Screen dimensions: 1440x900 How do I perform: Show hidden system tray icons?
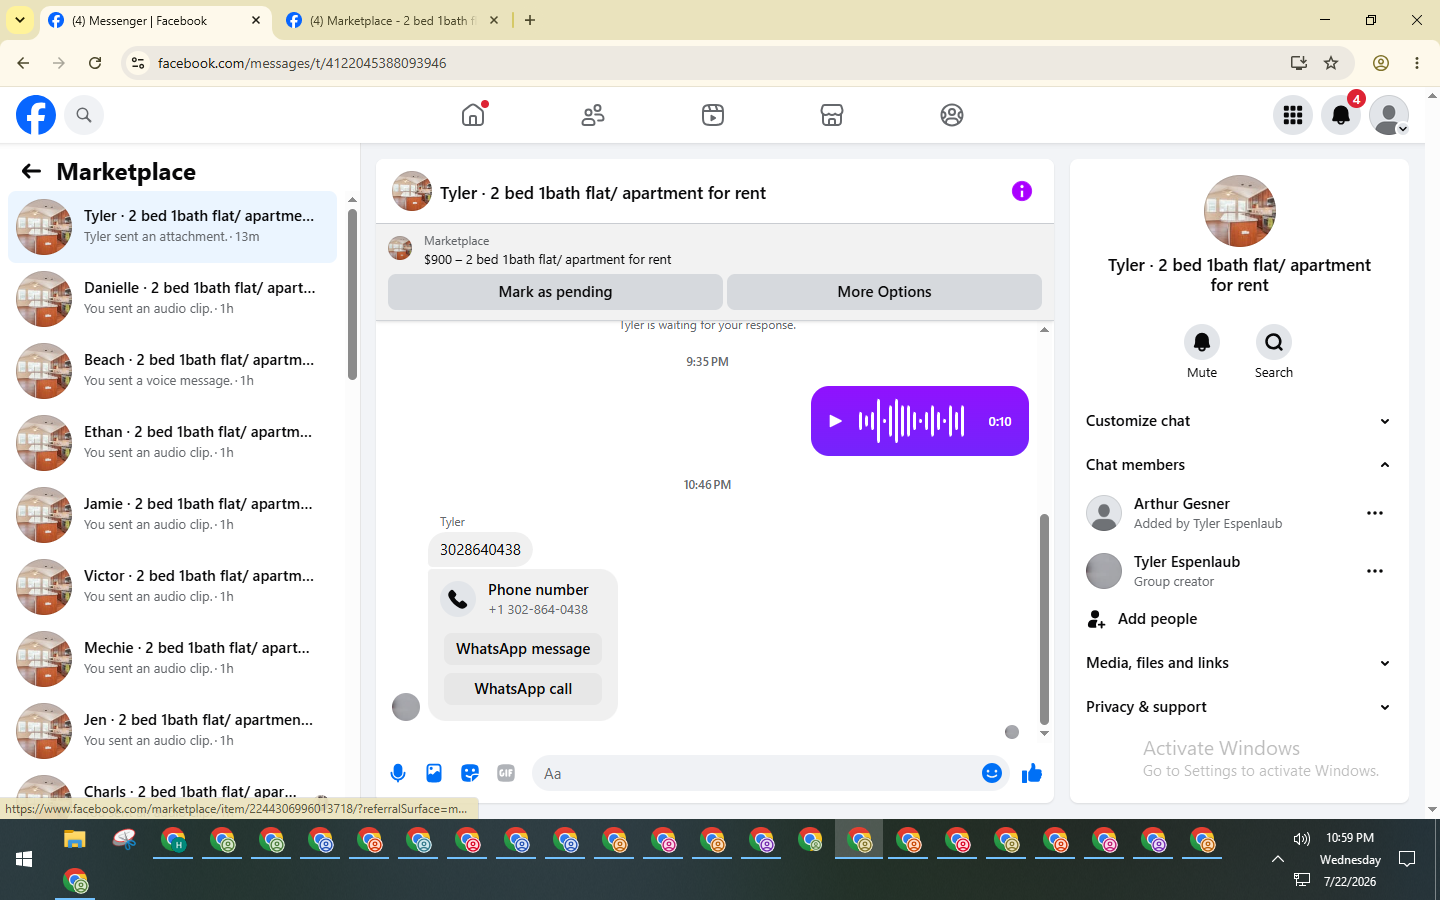click(1277, 859)
